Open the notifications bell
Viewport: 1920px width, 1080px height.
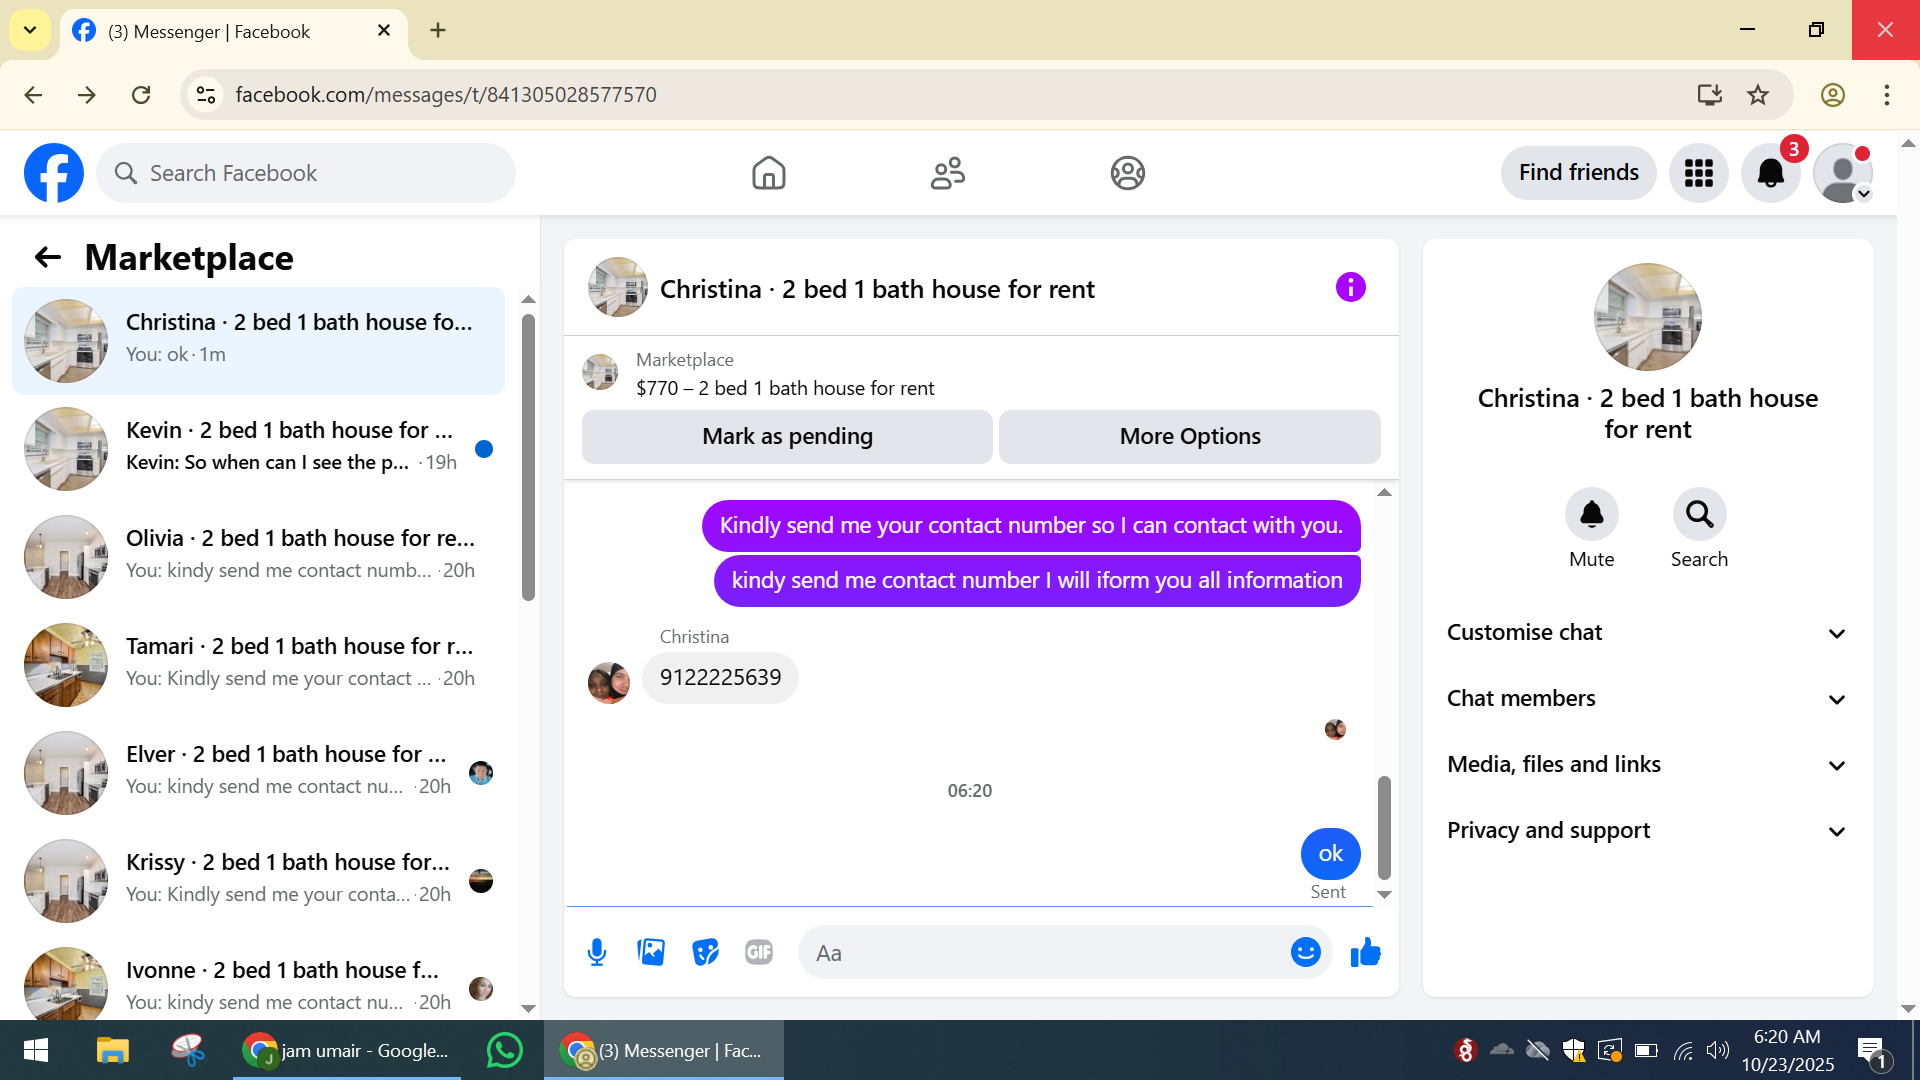pyautogui.click(x=1770, y=173)
